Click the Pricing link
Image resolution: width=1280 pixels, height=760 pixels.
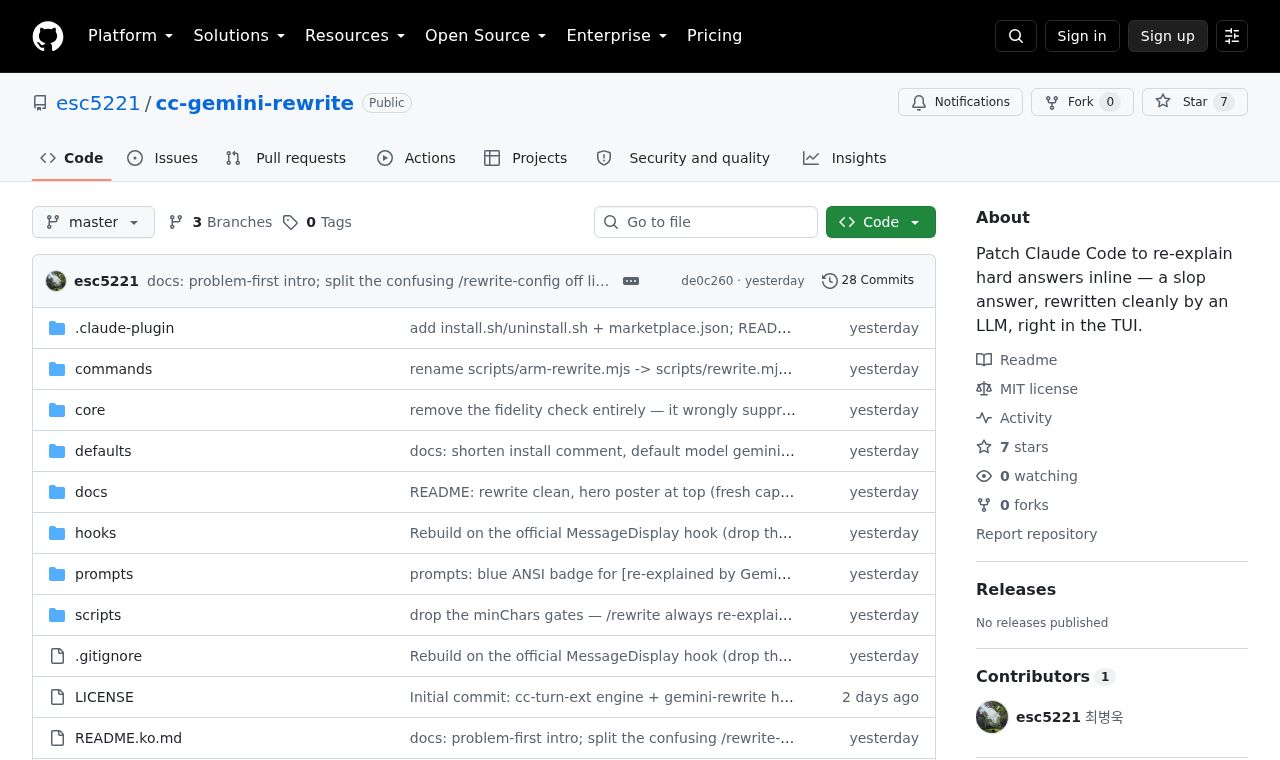click(x=714, y=36)
